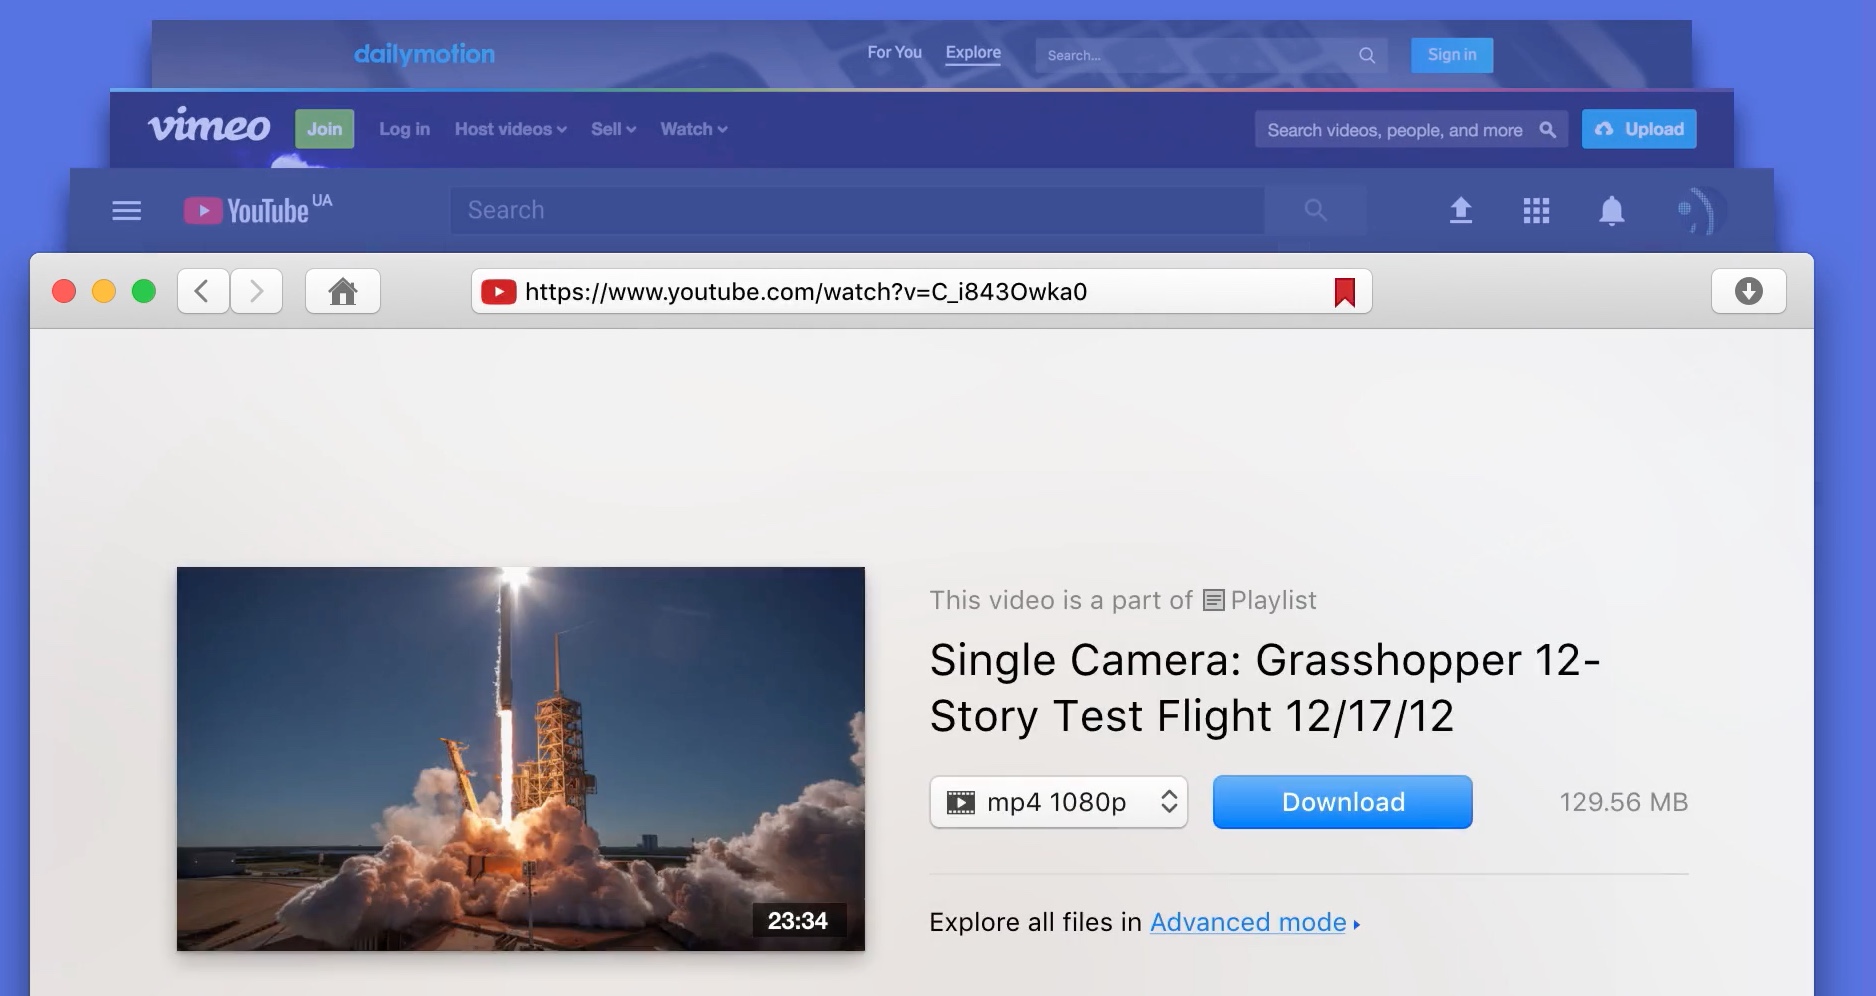Expand Host videos menu in Vimeo window
Viewport: 1876px width, 996px height.
(x=510, y=129)
